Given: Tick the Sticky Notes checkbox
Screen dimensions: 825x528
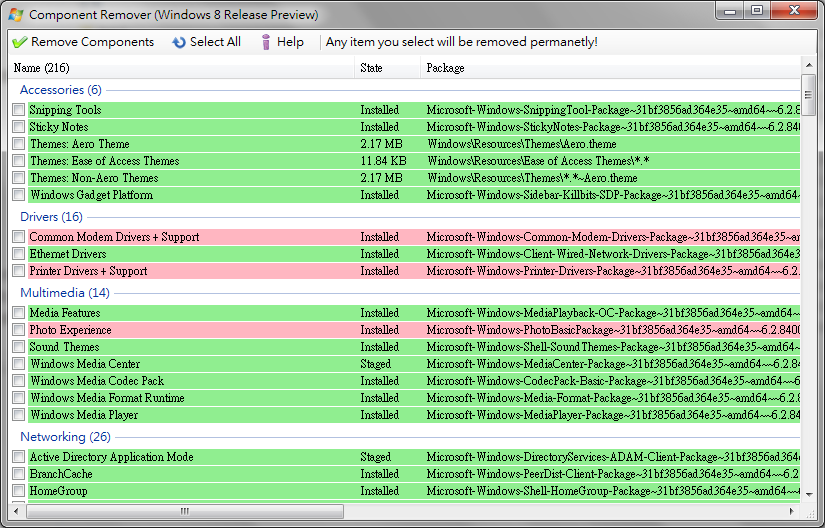Looking at the screenshot, I should 19,127.
